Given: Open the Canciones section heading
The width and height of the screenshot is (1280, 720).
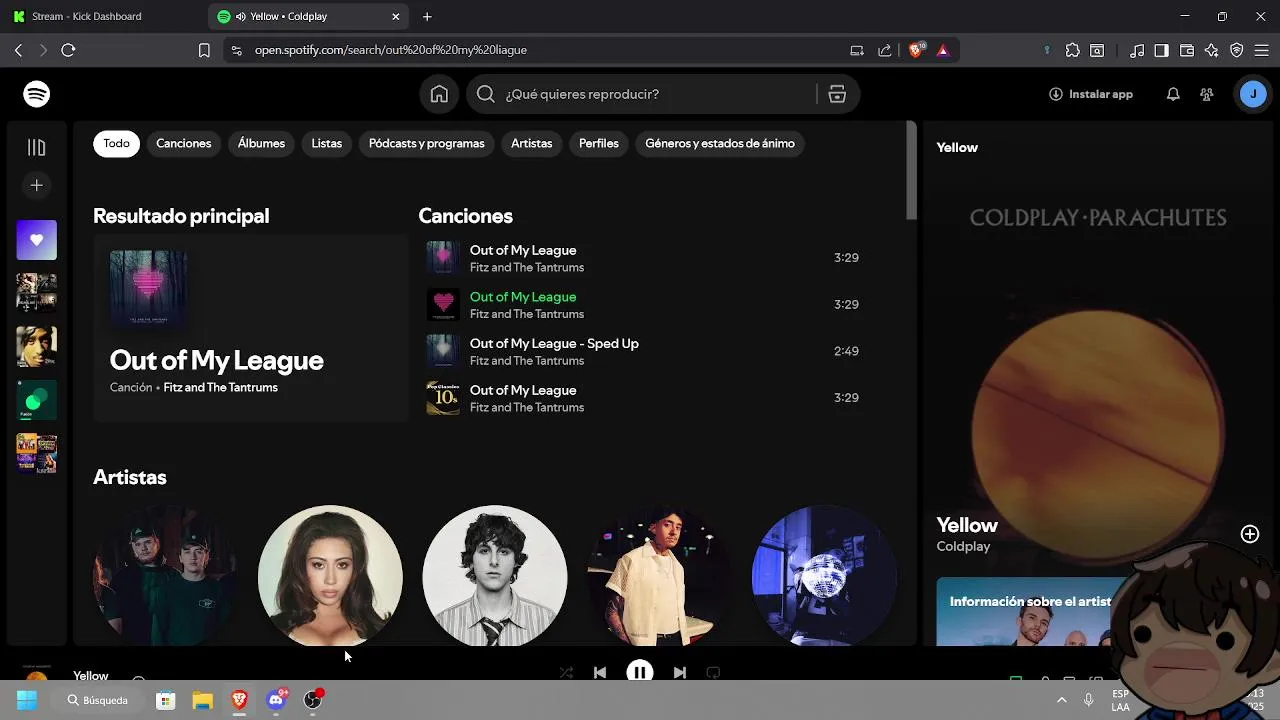Looking at the screenshot, I should pyautogui.click(x=465, y=216).
